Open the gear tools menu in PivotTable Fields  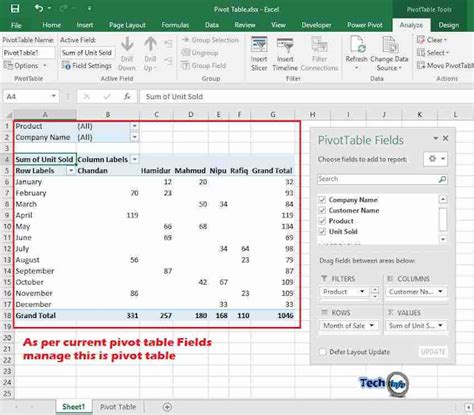tap(435, 159)
